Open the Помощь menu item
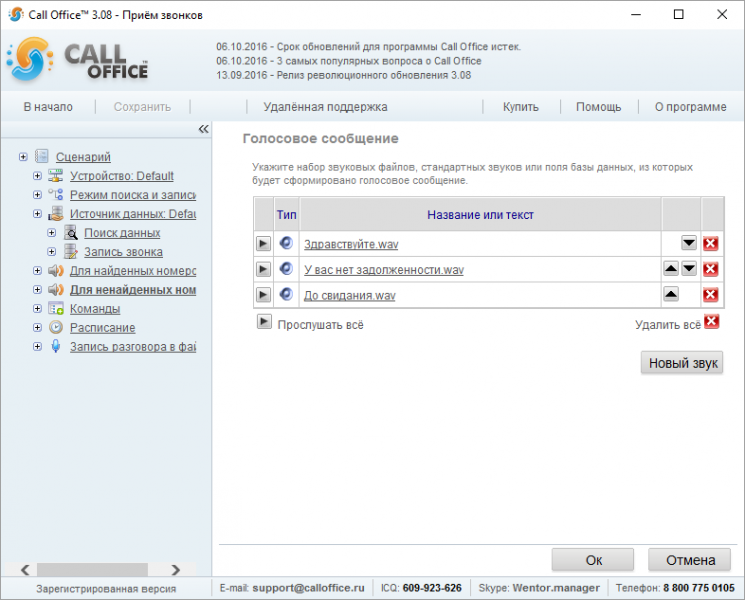This screenshot has width=745, height=600. coord(598,107)
